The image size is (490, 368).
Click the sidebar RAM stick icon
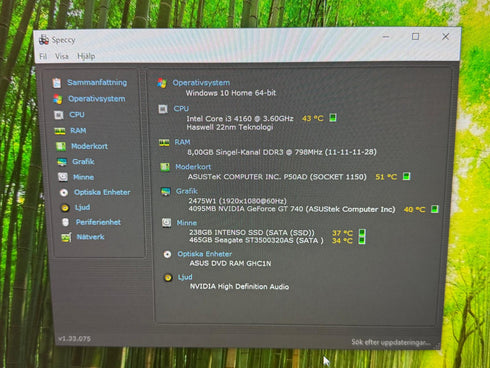pyautogui.click(x=60, y=131)
